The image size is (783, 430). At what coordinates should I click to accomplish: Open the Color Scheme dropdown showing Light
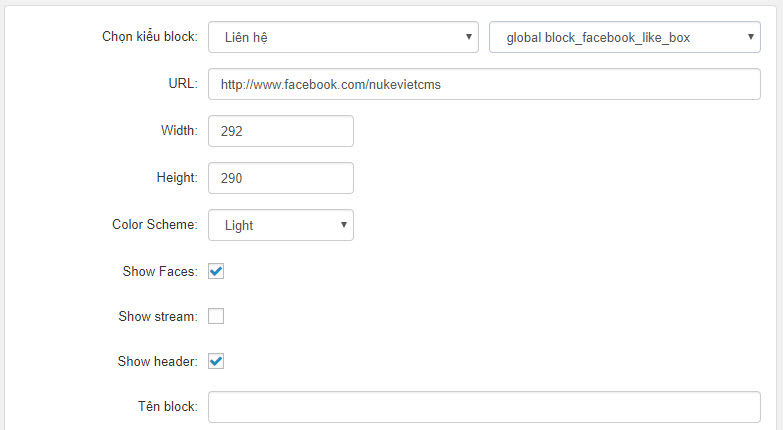click(281, 225)
